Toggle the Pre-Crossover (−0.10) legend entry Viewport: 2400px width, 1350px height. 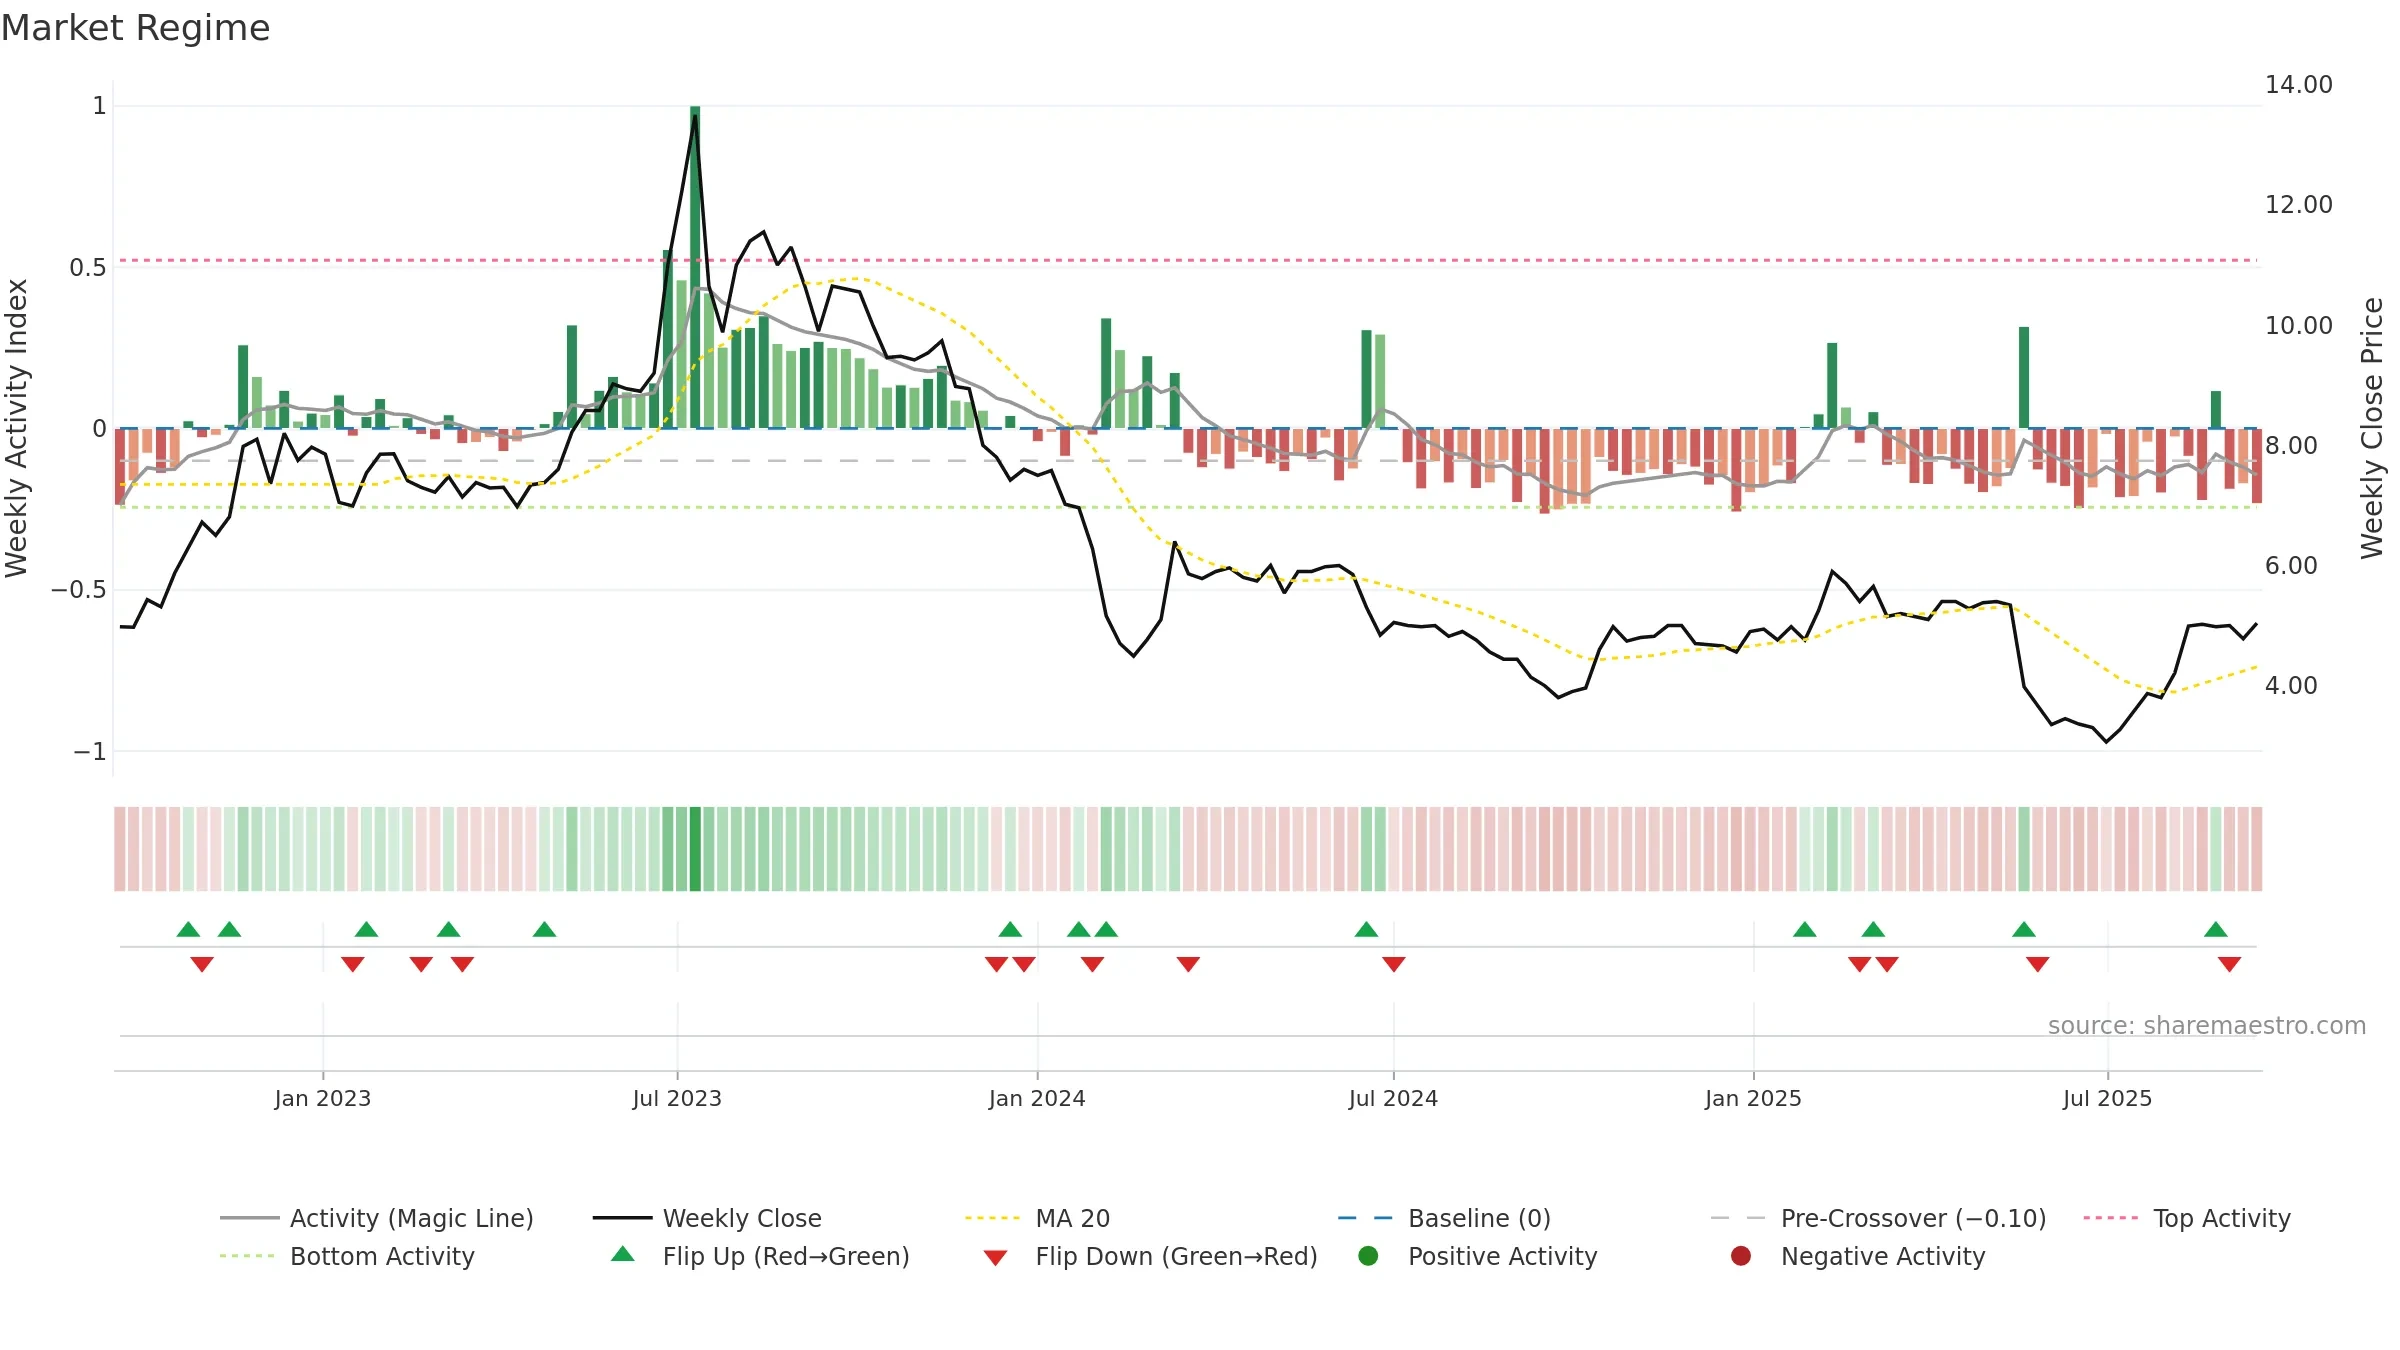point(1878,1218)
